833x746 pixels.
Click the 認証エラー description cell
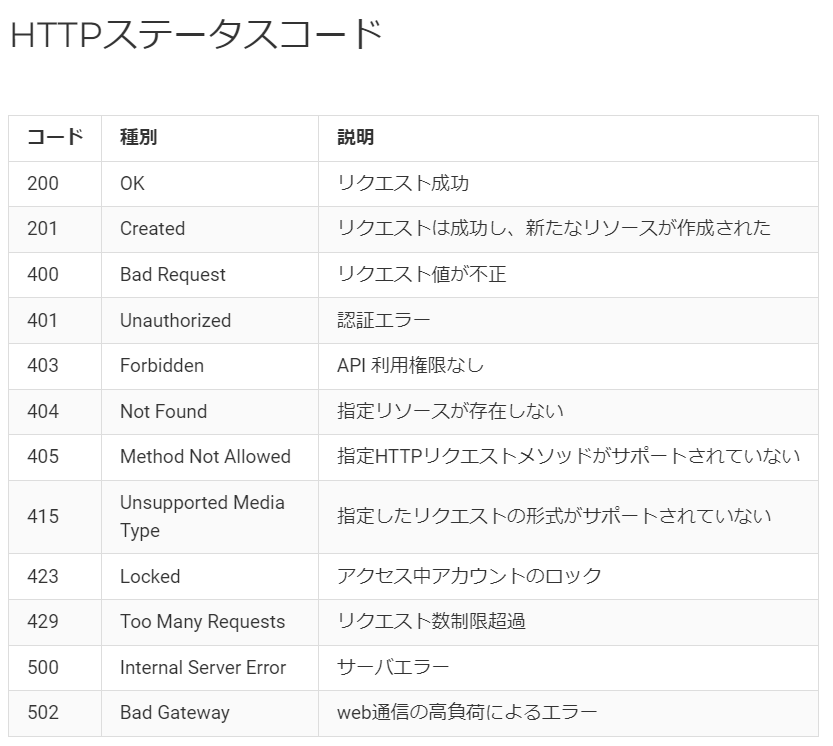pyautogui.click(x=384, y=321)
